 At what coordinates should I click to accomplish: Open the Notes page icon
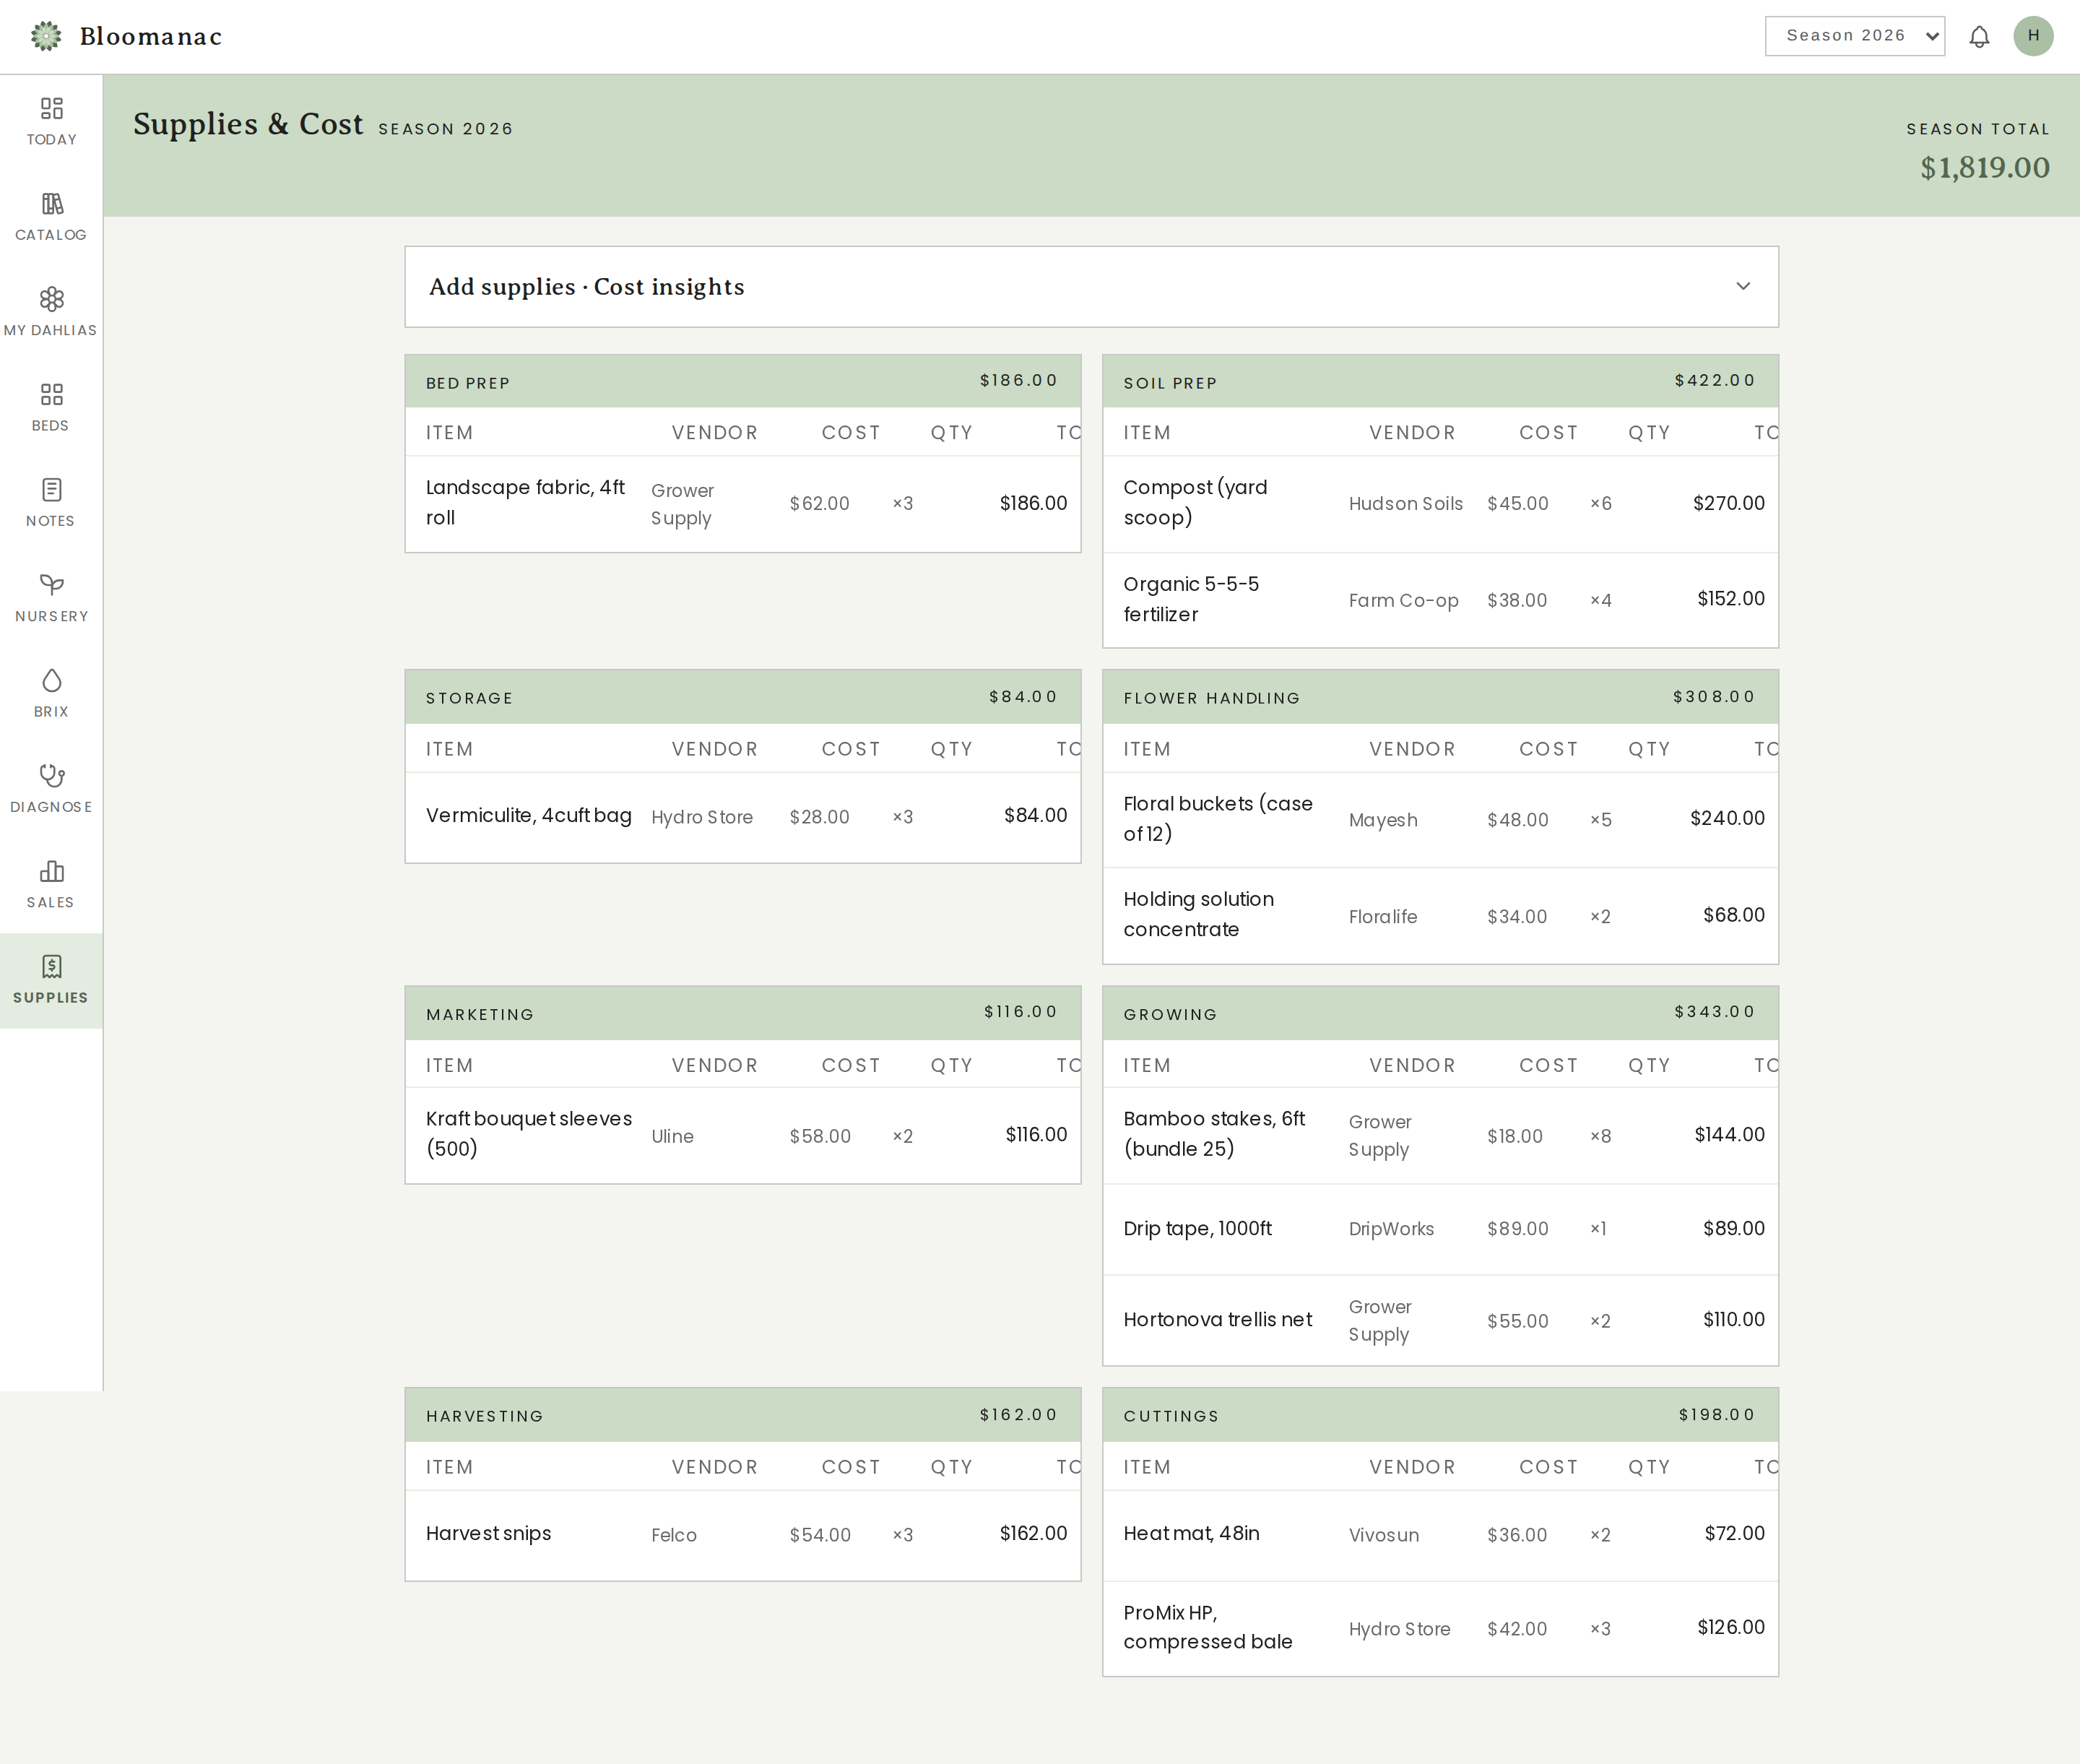52,490
